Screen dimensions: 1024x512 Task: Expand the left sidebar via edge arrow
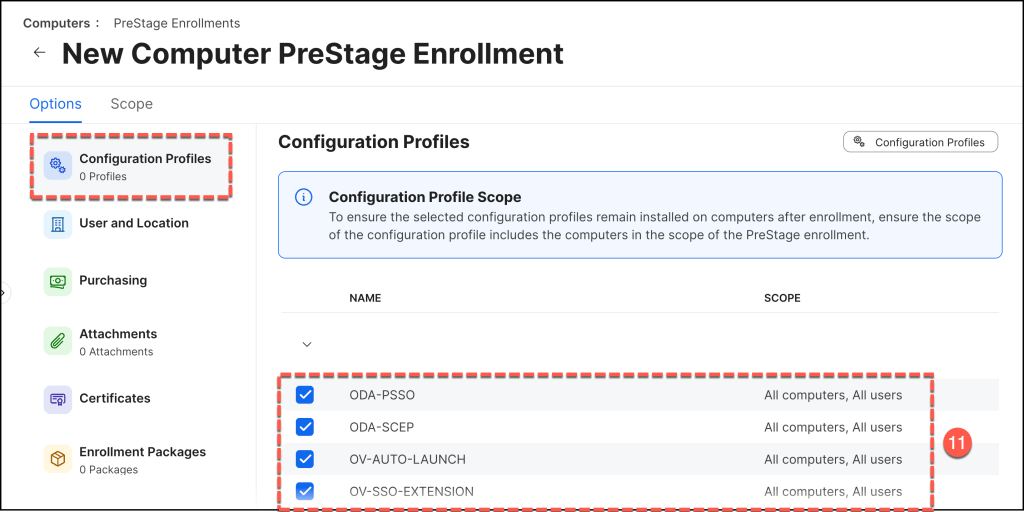coord(3,293)
